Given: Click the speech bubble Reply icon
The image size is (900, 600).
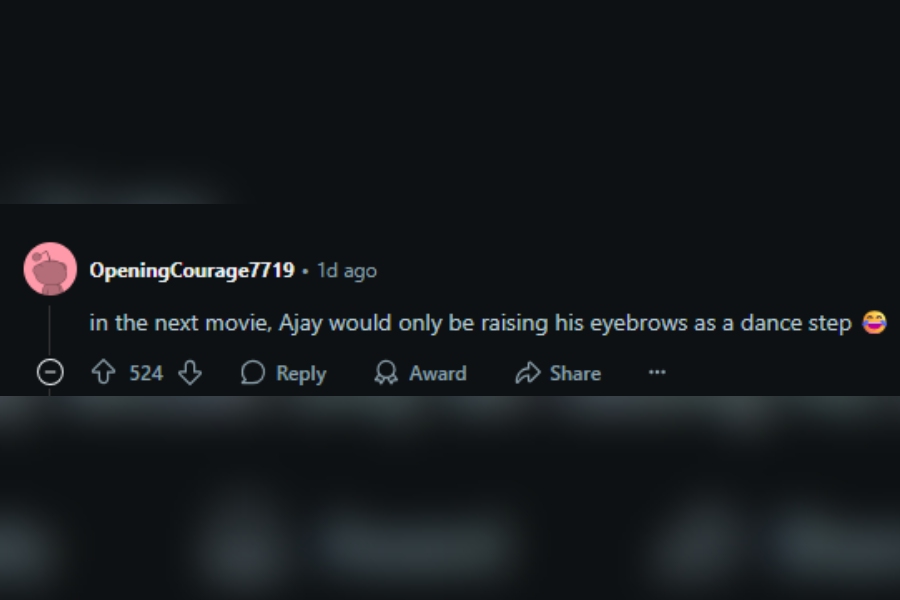Looking at the screenshot, I should (x=253, y=373).
